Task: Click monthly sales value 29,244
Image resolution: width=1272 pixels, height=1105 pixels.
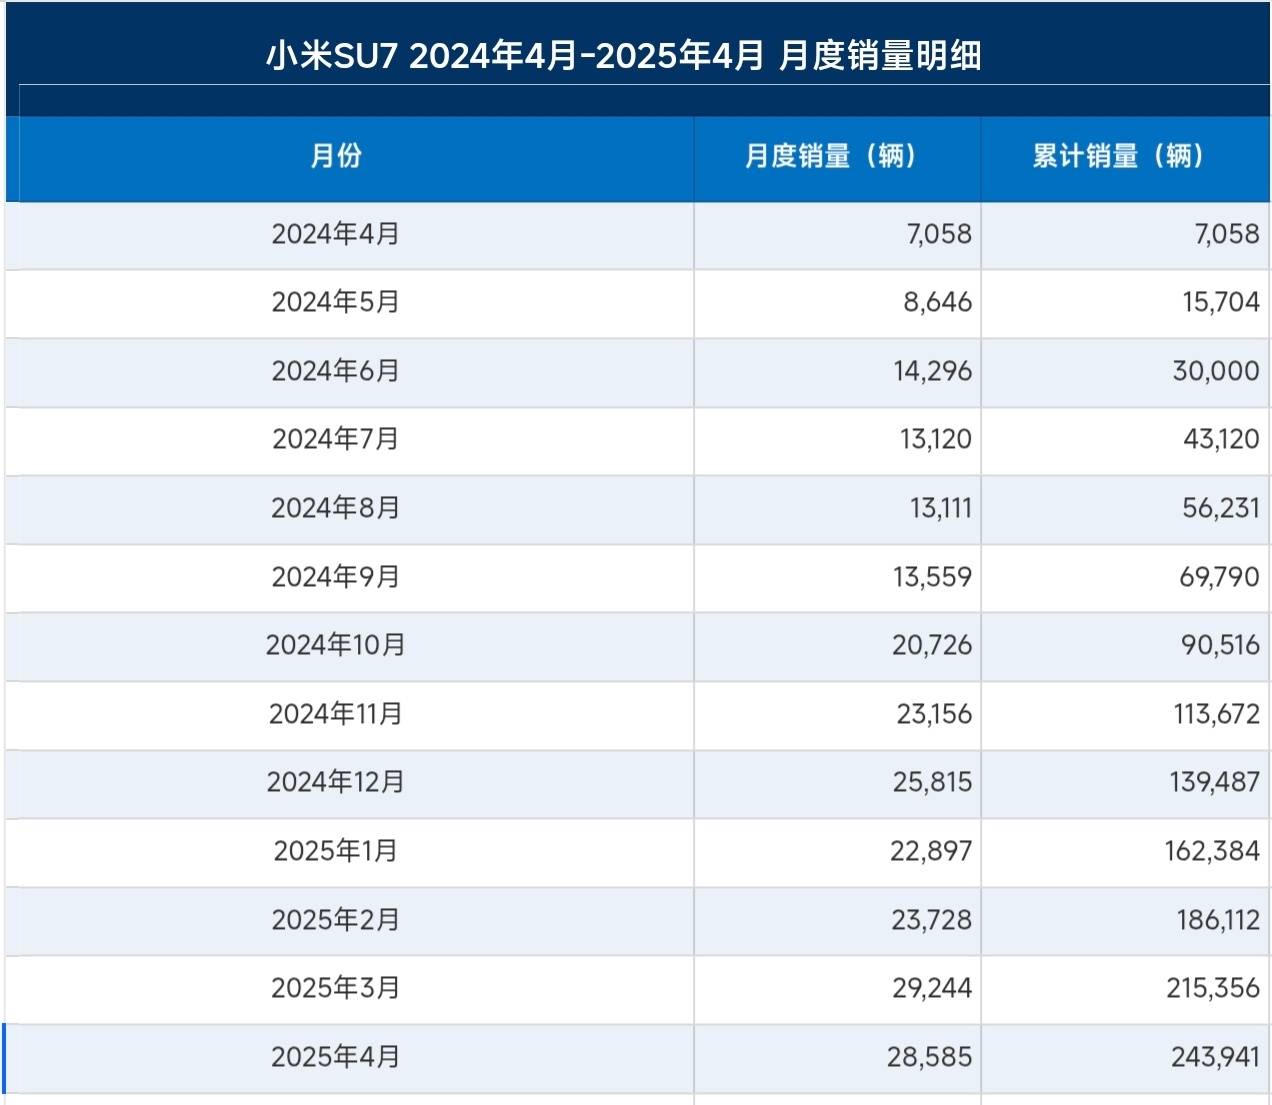Action: click(x=932, y=988)
